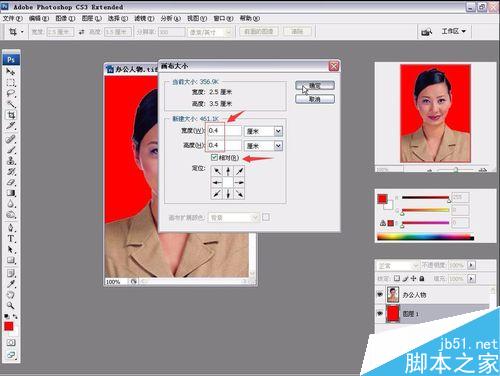The height and width of the screenshot is (376, 500).
Task: Select the History Brush tool
Action: click(x=11, y=172)
